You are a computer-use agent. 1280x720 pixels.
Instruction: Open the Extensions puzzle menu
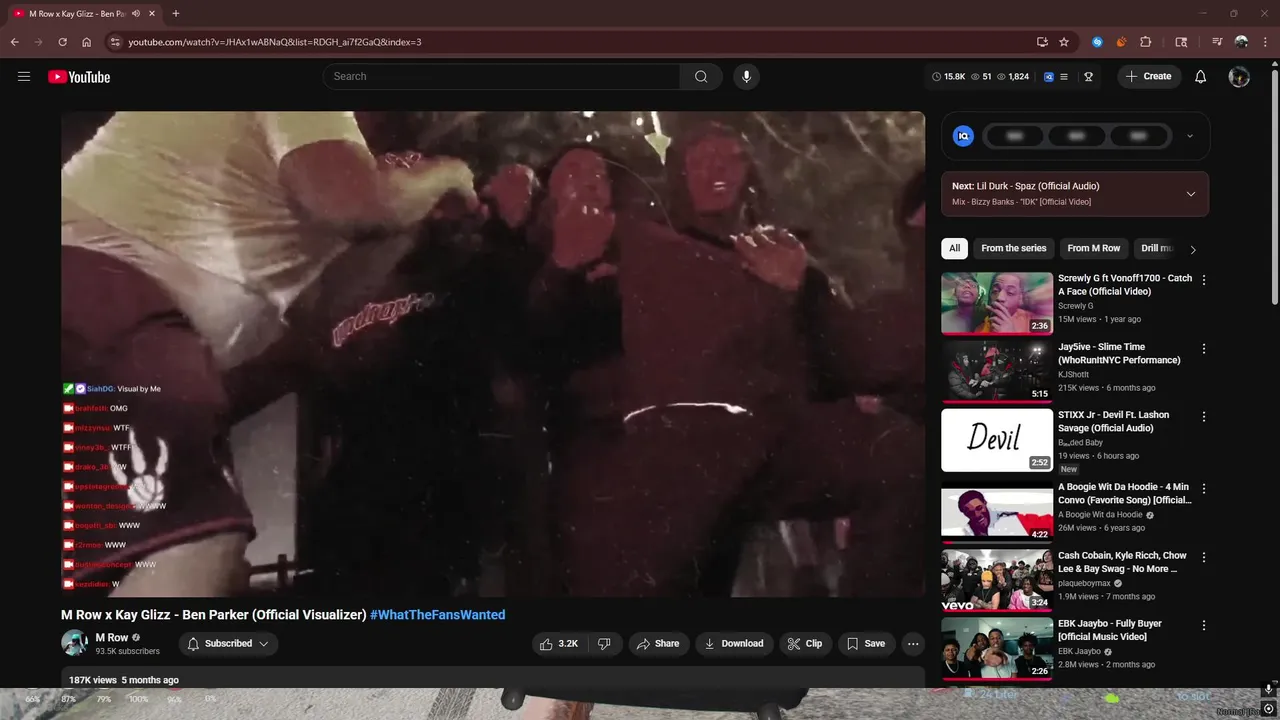(x=1146, y=42)
